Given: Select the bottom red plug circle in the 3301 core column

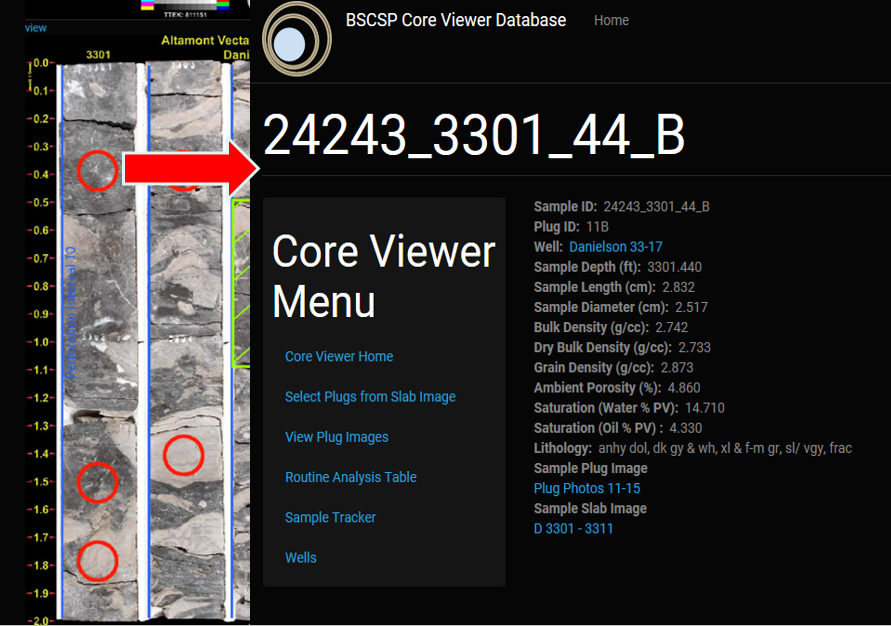Looking at the screenshot, I should (x=97, y=561).
